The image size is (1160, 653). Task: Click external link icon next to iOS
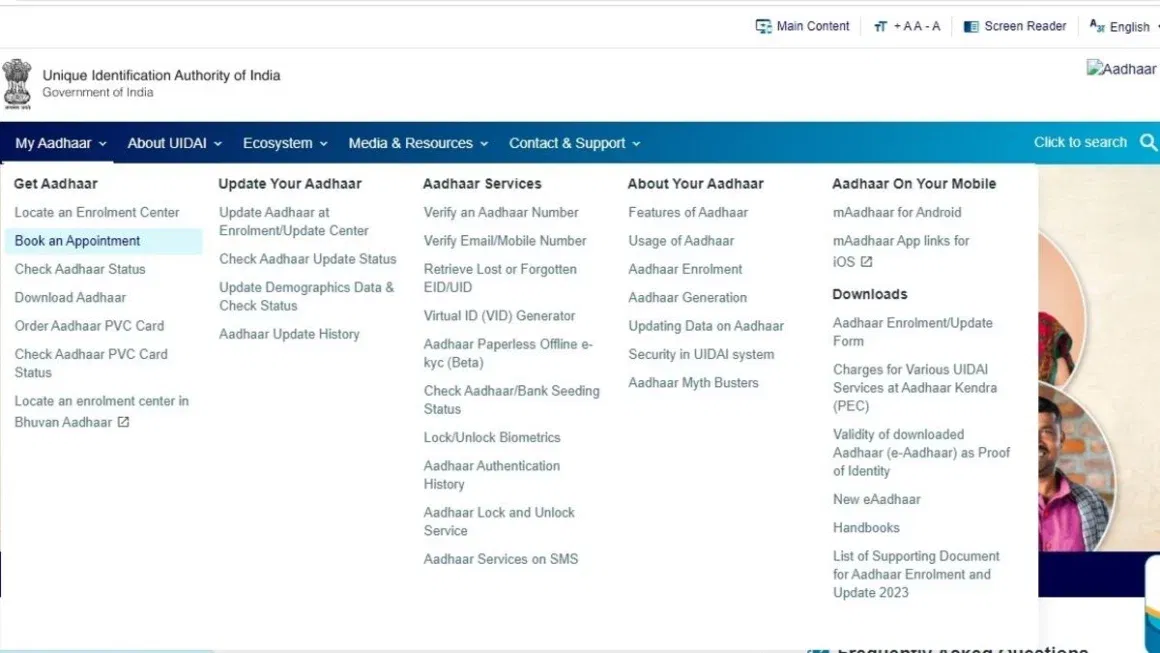866,262
